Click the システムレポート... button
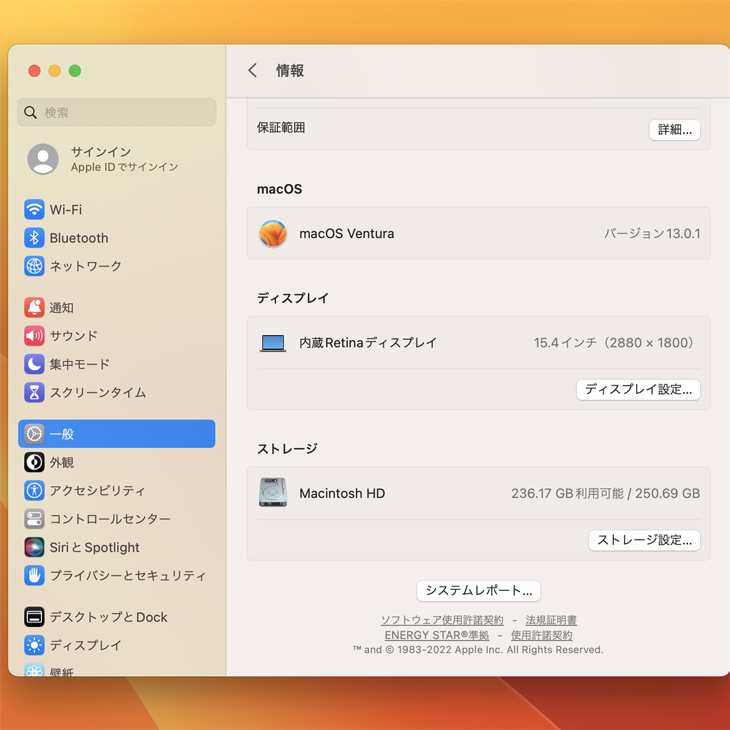 pyautogui.click(x=479, y=591)
